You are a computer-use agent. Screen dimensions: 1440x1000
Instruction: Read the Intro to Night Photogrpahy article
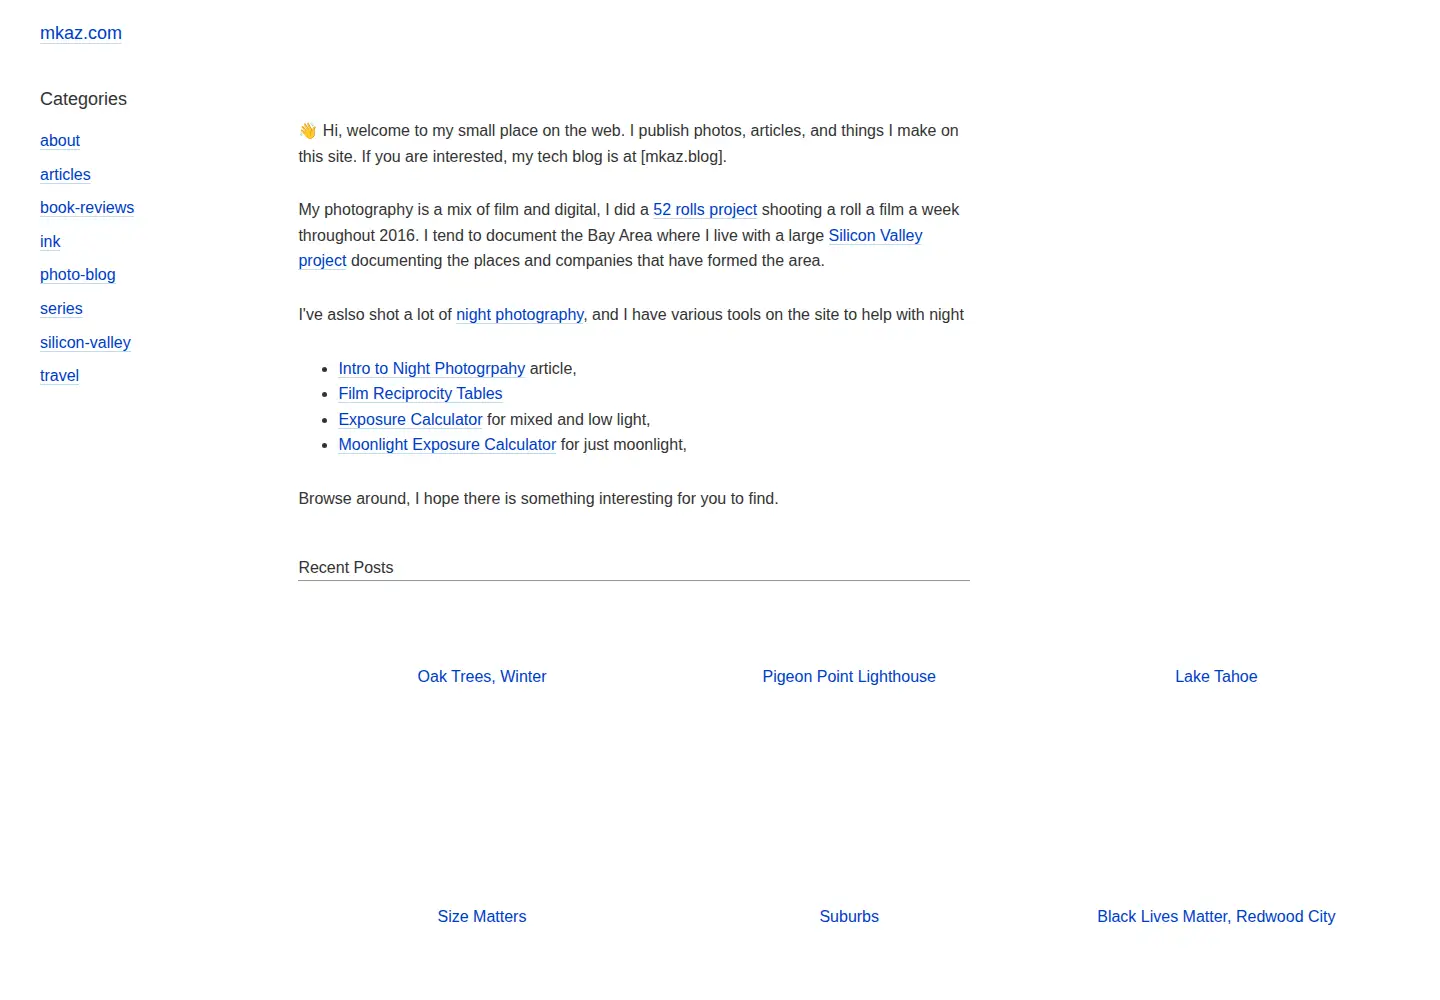[431, 369]
